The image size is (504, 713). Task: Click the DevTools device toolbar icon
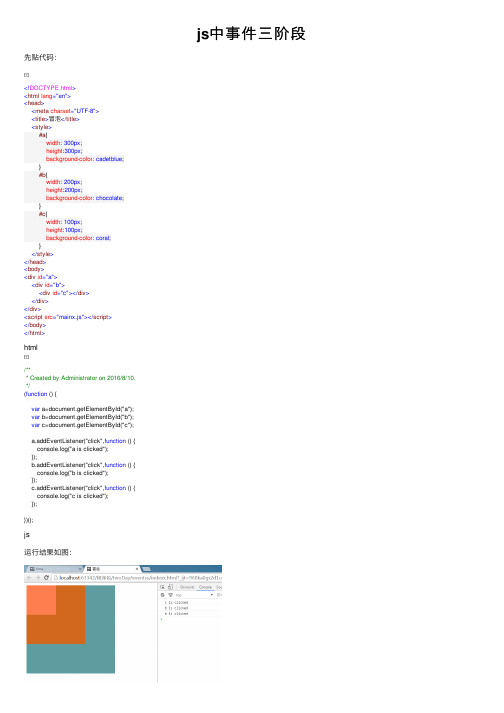coord(171,587)
